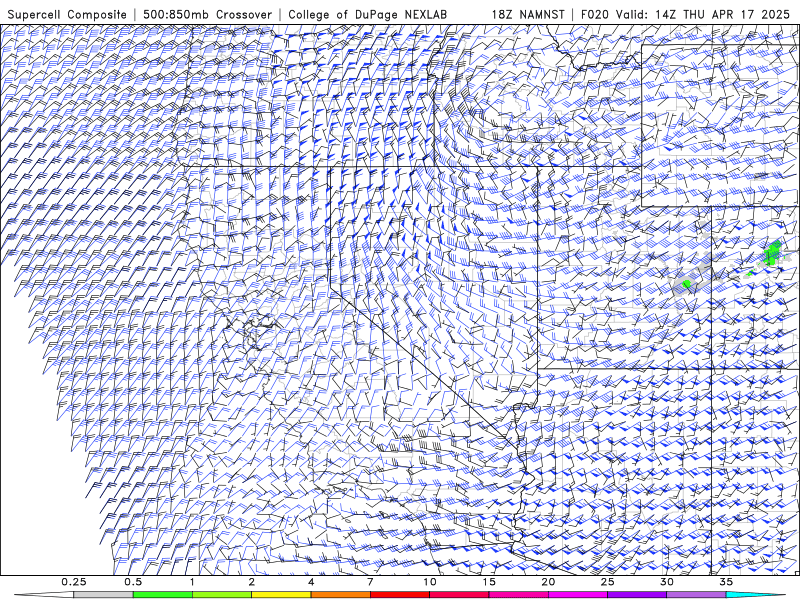
Task: Click the '18Z NAMNST' model run label
Action: 528,14
